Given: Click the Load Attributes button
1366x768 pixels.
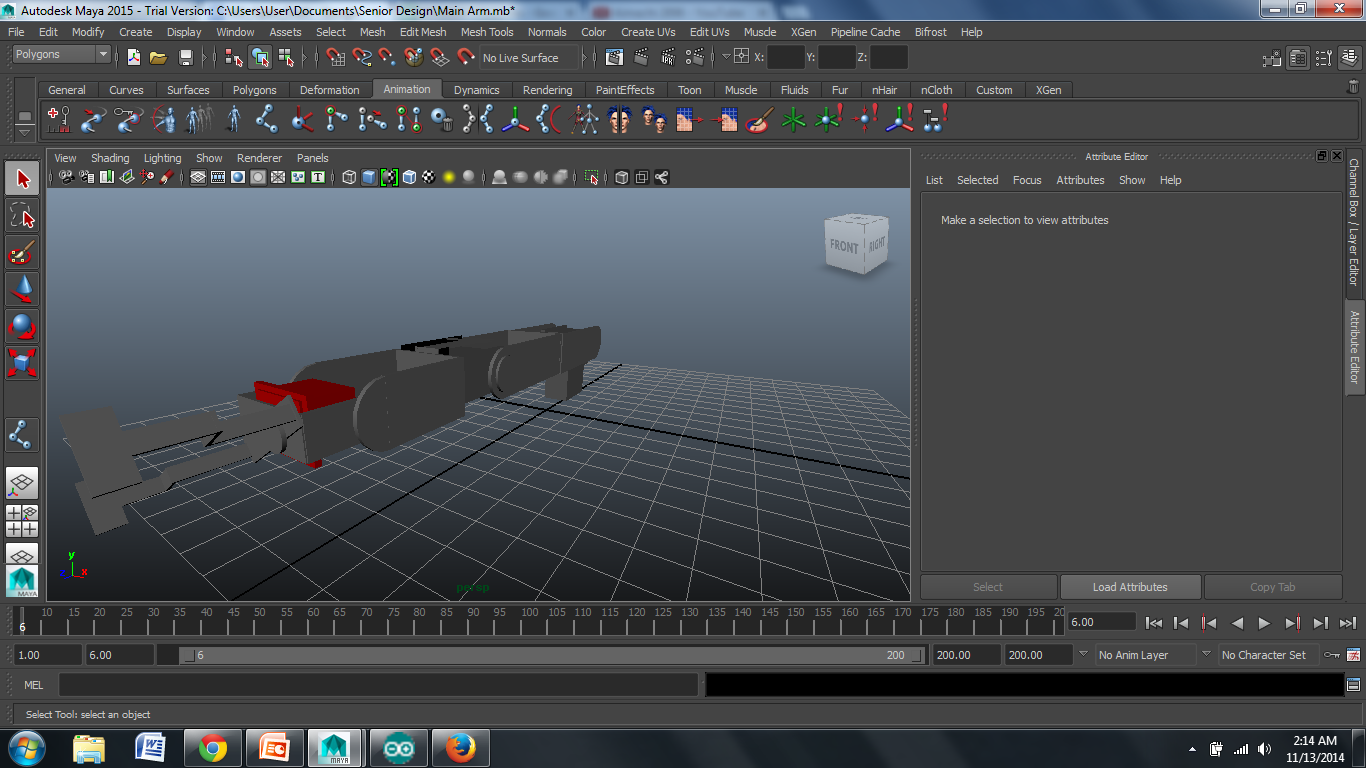Looking at the screenshot, I should point(1129,587).
